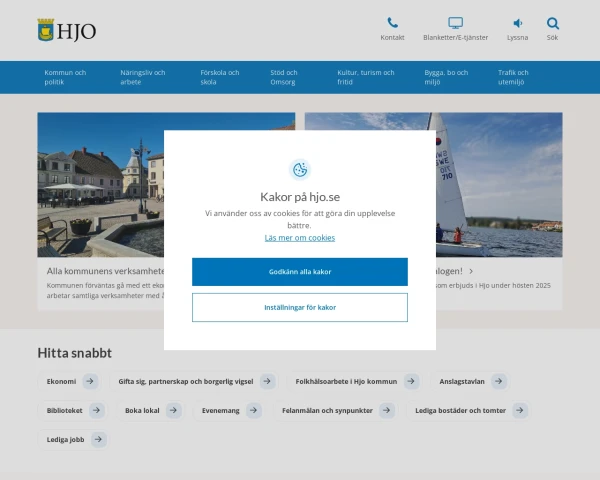Expand the Kultur, turism och fritid menu
Viewport: 600px width, 480px height.
coord(366,77)
